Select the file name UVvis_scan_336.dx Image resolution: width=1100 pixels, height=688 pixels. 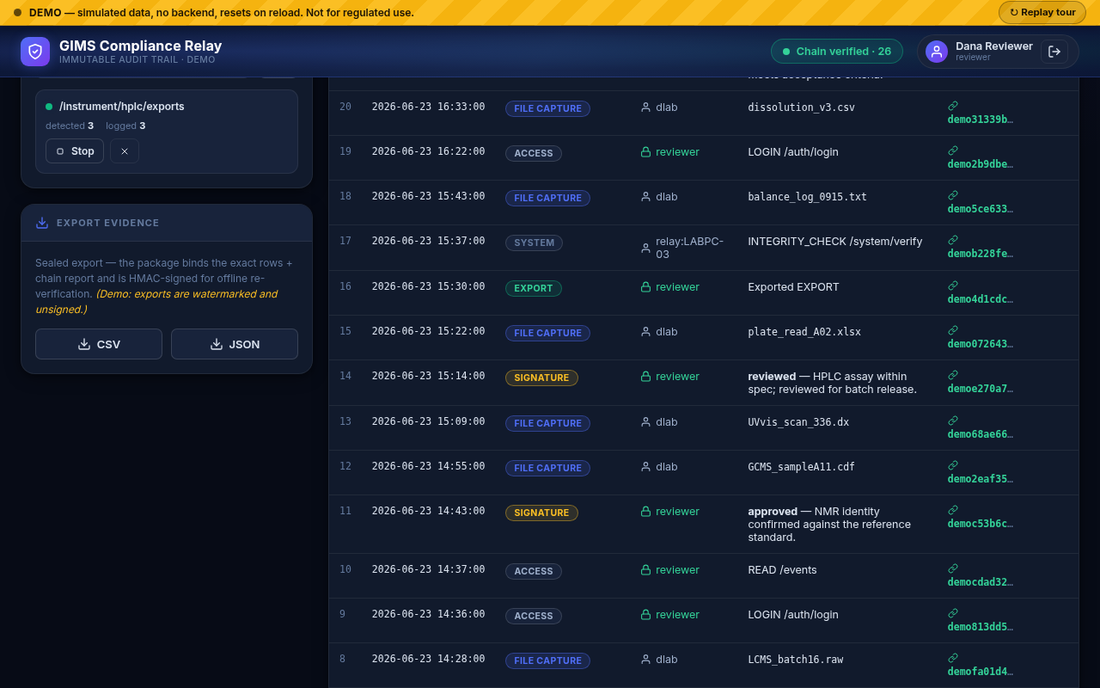coord(798,422)
